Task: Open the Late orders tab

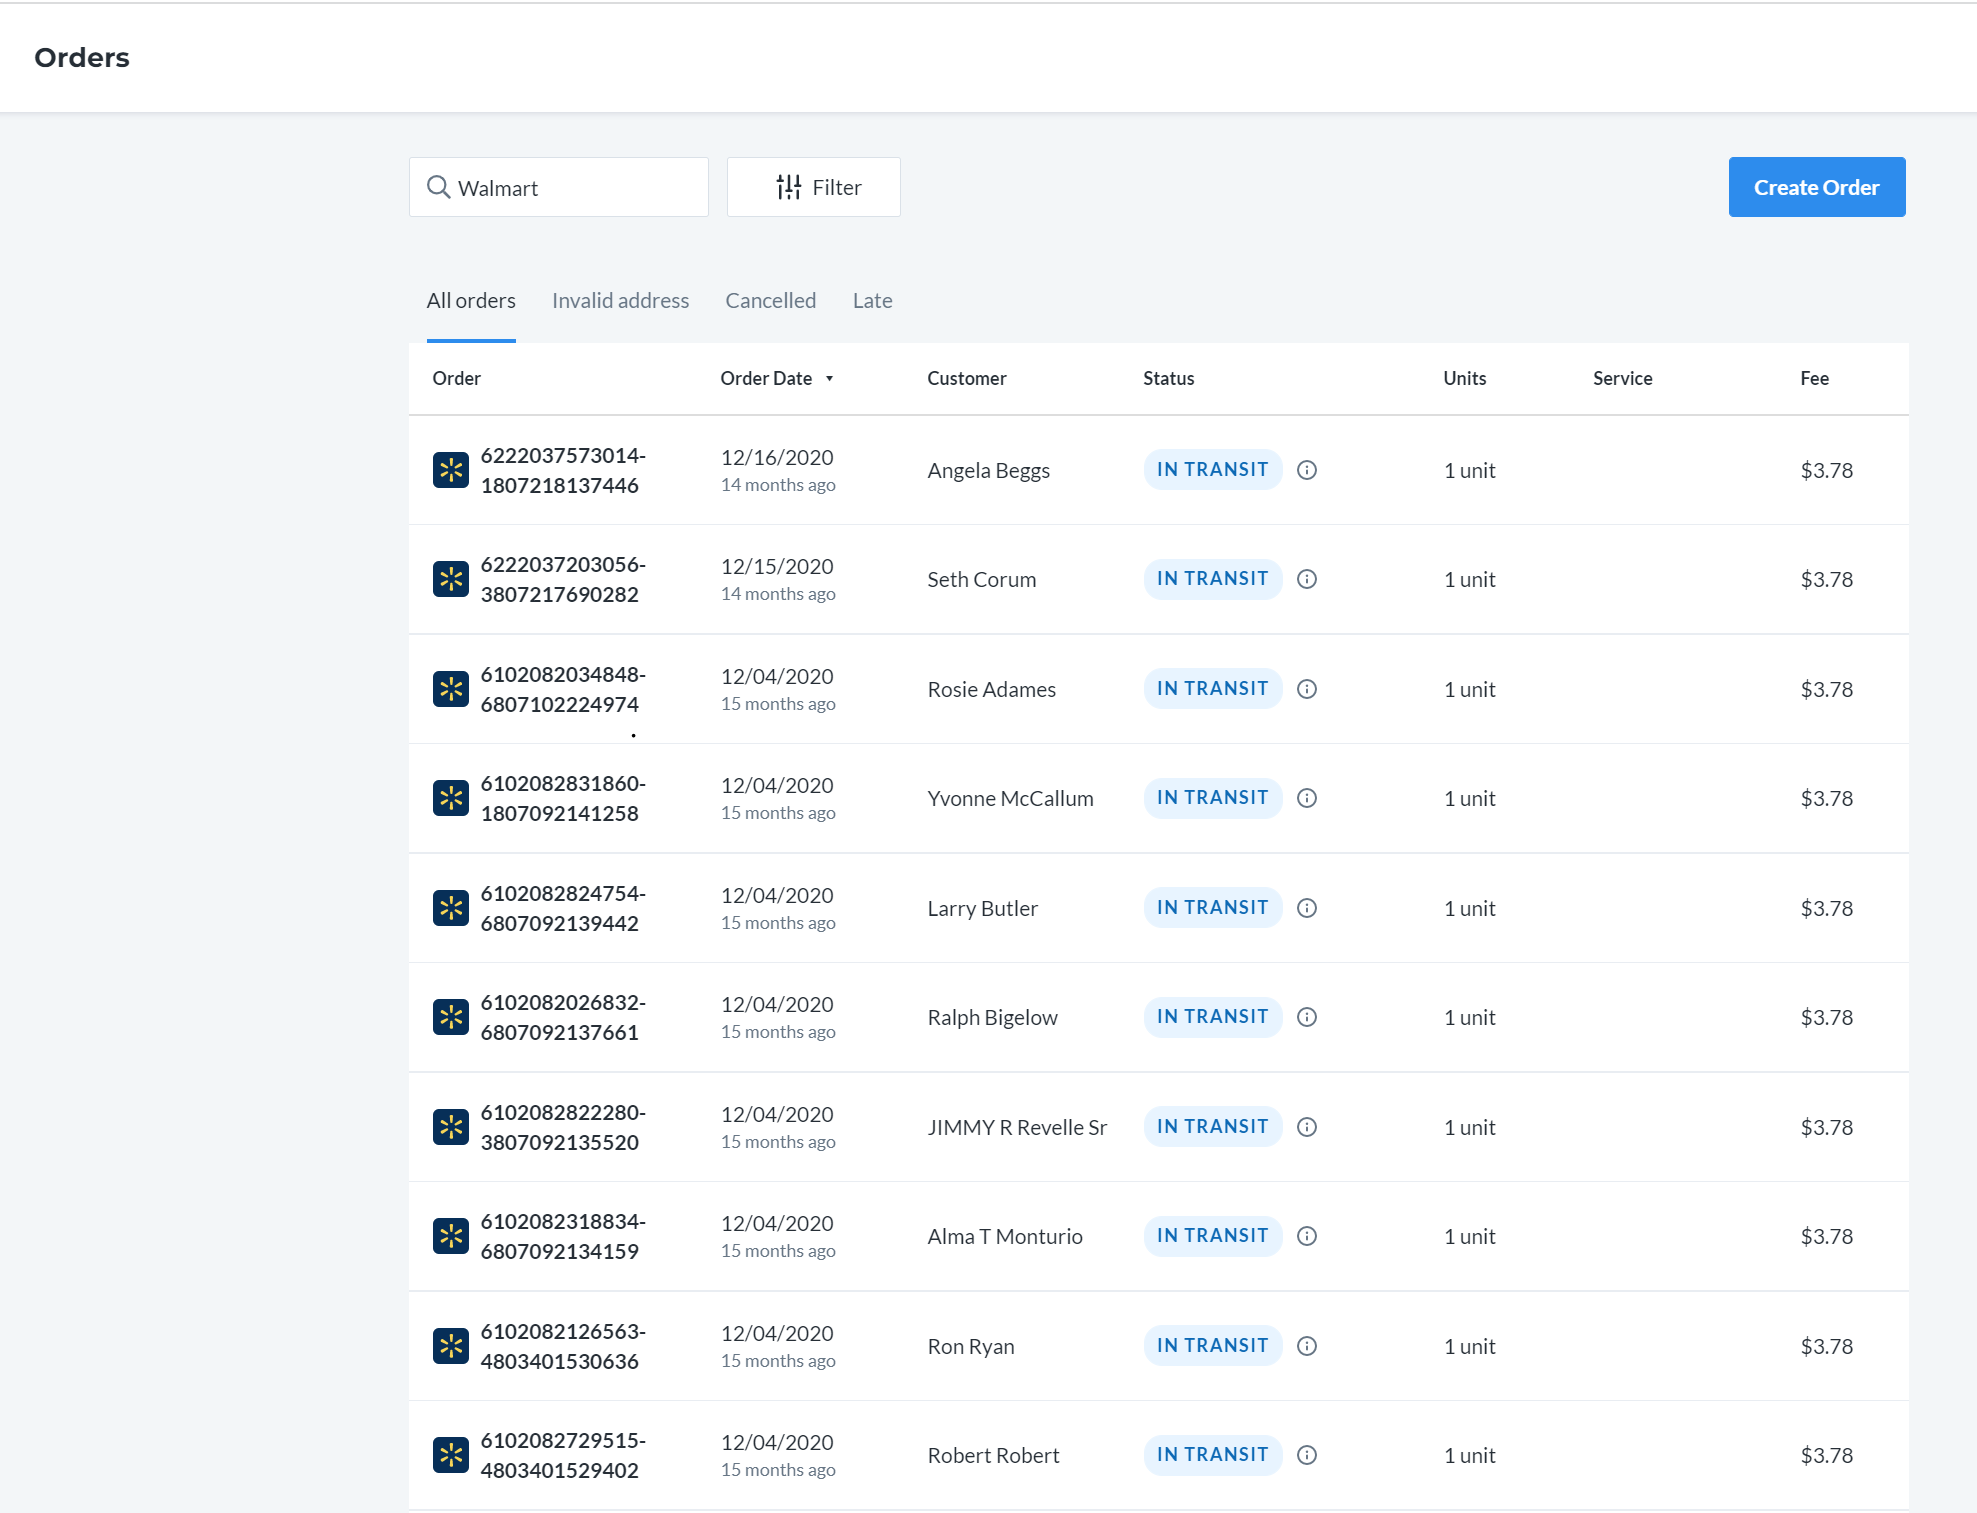Action: click(873, 301)
